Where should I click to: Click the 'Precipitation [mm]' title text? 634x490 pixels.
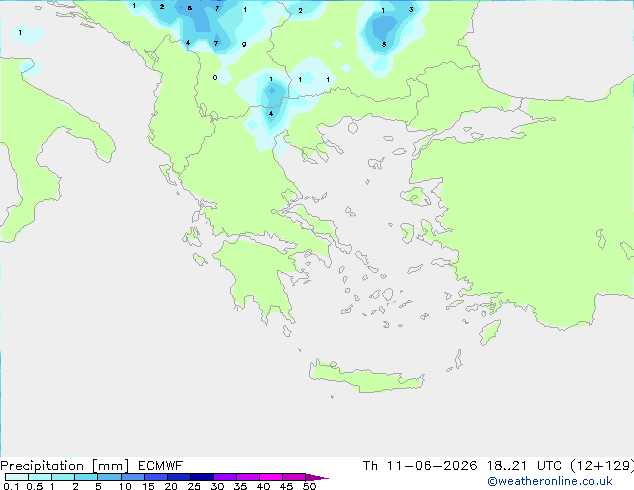point(64,466)
